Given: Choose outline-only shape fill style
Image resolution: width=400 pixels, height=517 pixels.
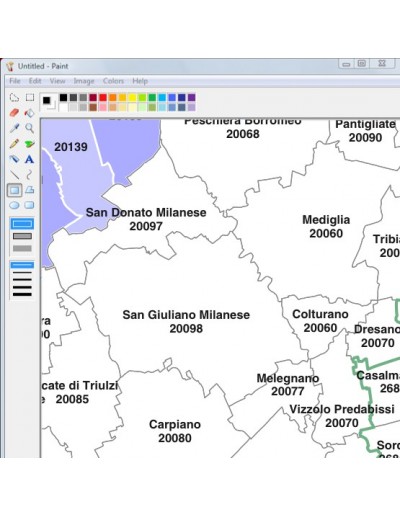Looking at the screenshot, I should 22,224.
